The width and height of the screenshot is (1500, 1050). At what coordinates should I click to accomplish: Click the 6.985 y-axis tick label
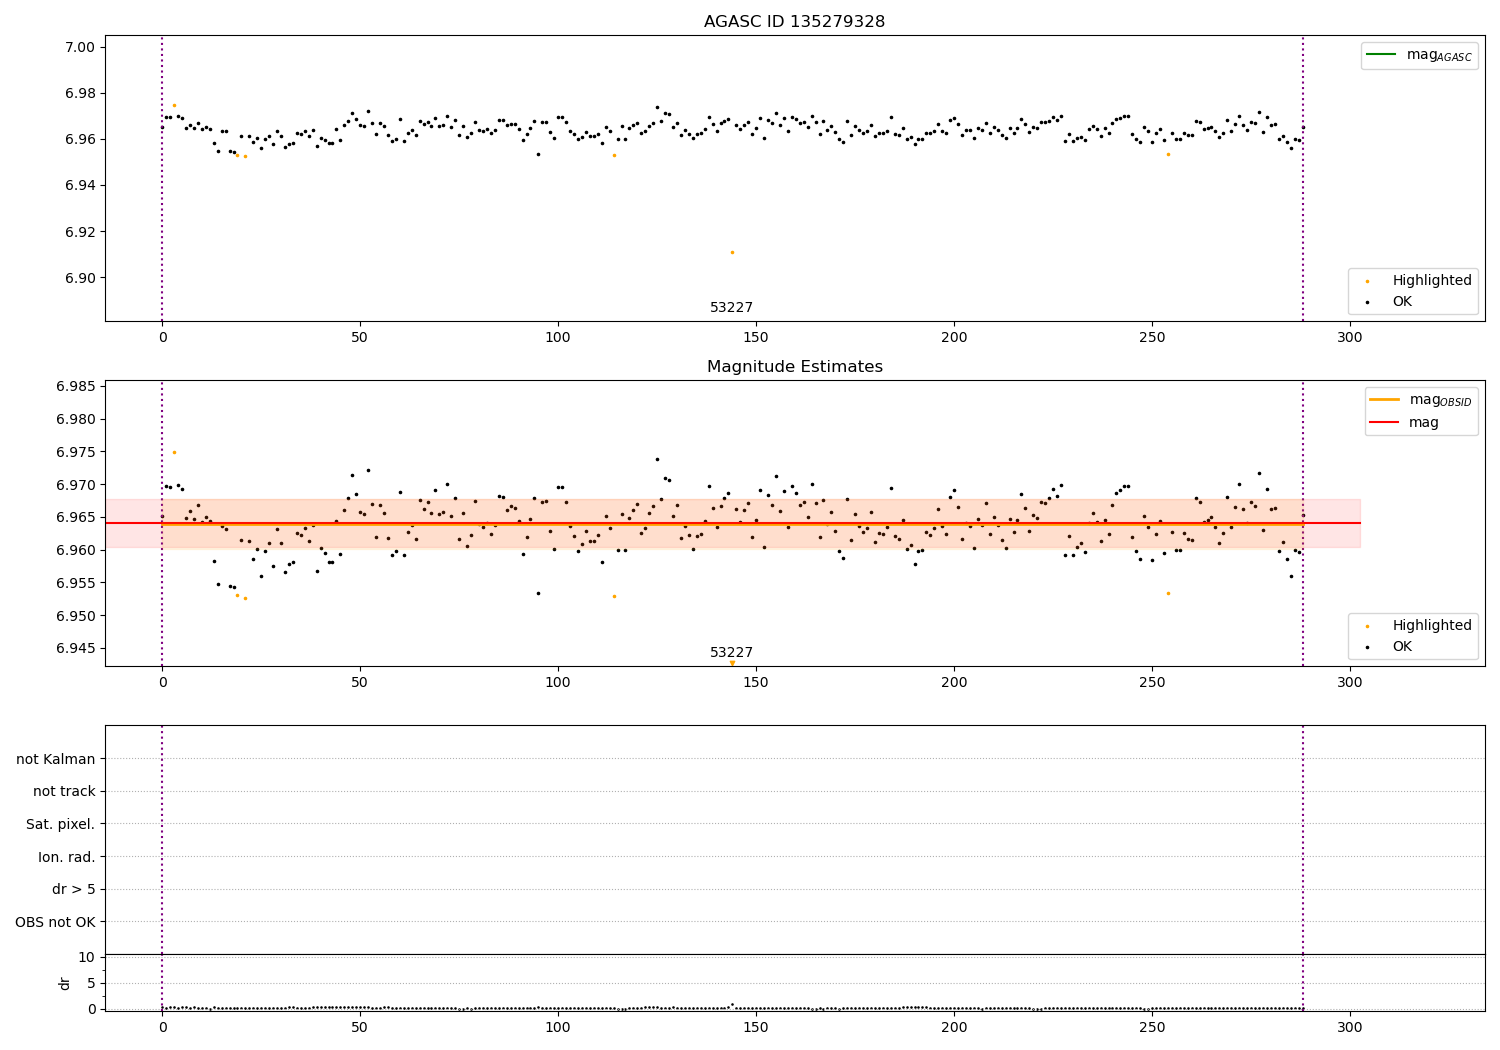coord(76,386)
